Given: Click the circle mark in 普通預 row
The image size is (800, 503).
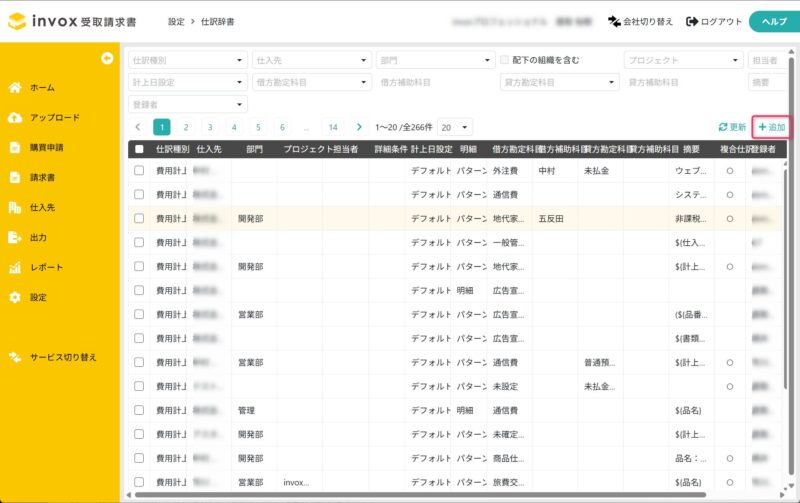Looking at the screenshot, I should (x=730, y=363).
